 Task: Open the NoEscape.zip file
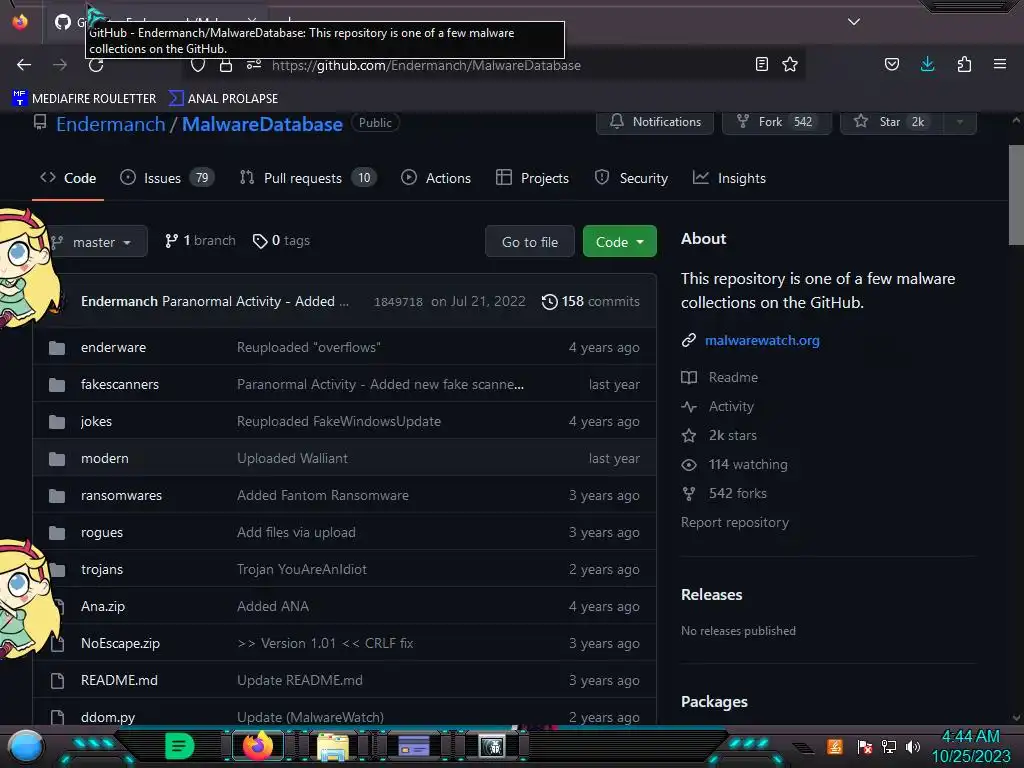(x=120, y=643)
